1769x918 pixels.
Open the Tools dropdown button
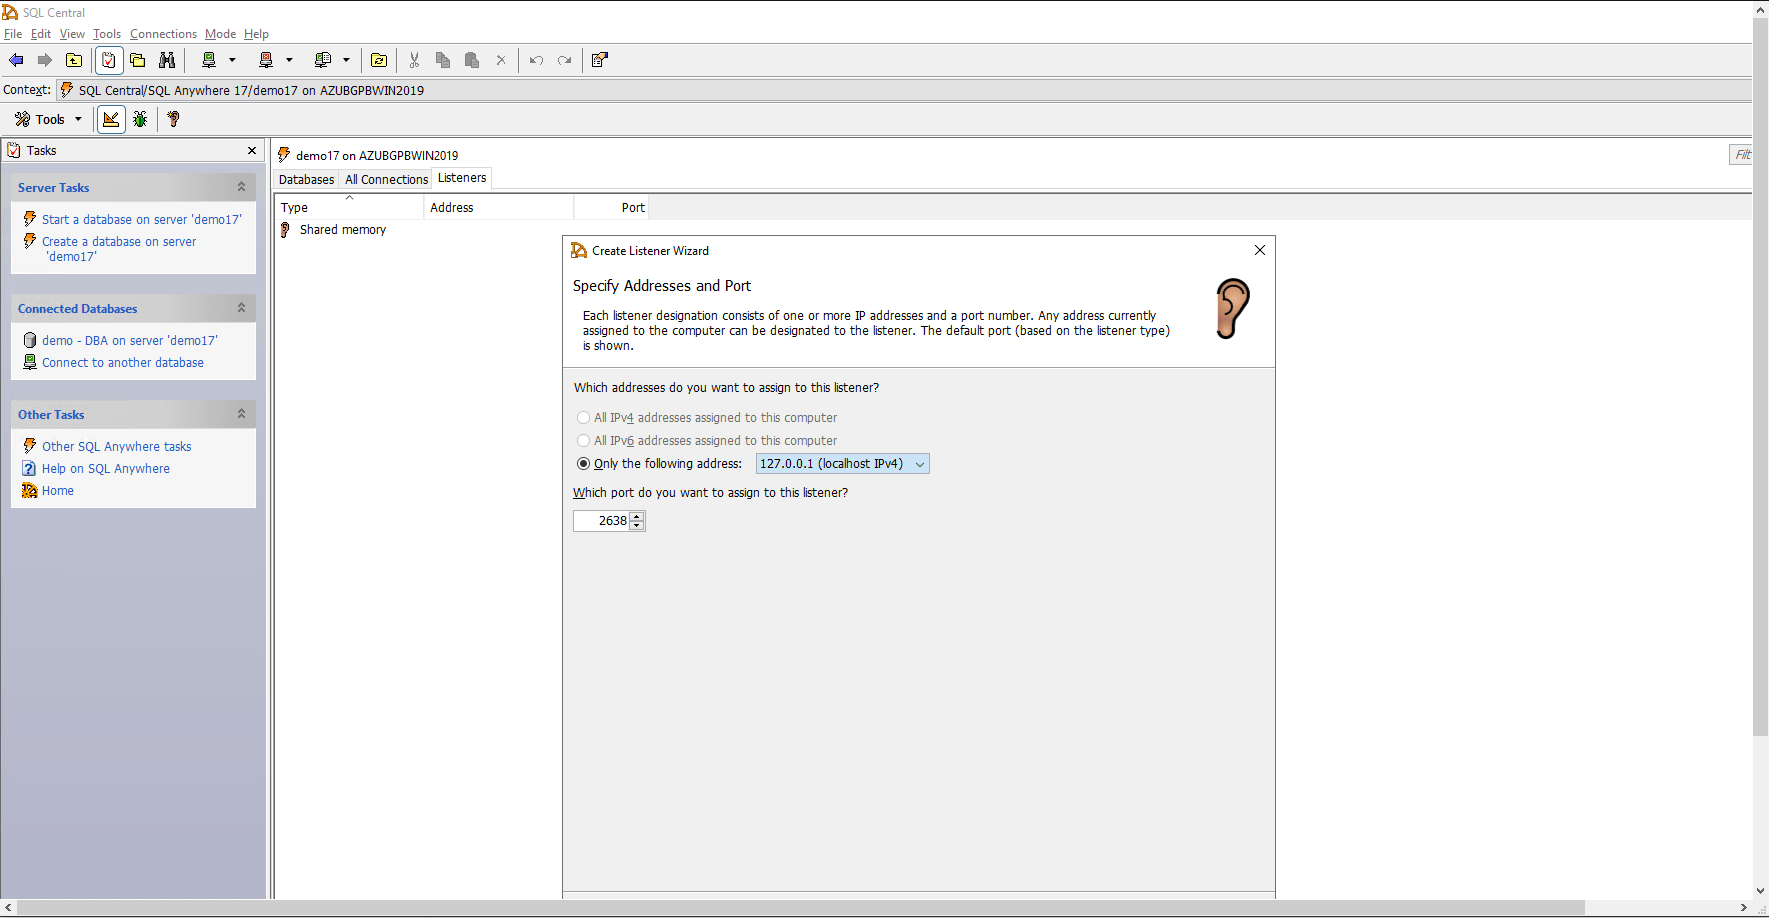(x=48, y=119)
